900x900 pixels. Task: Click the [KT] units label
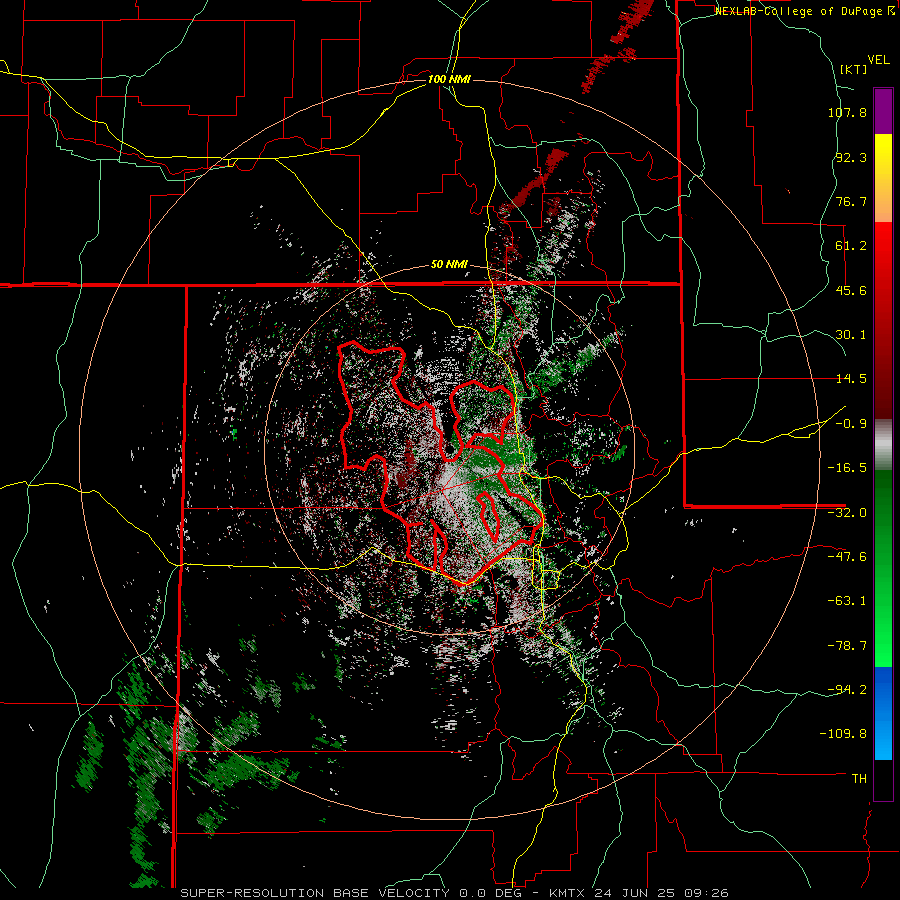(x=854, y=69)
